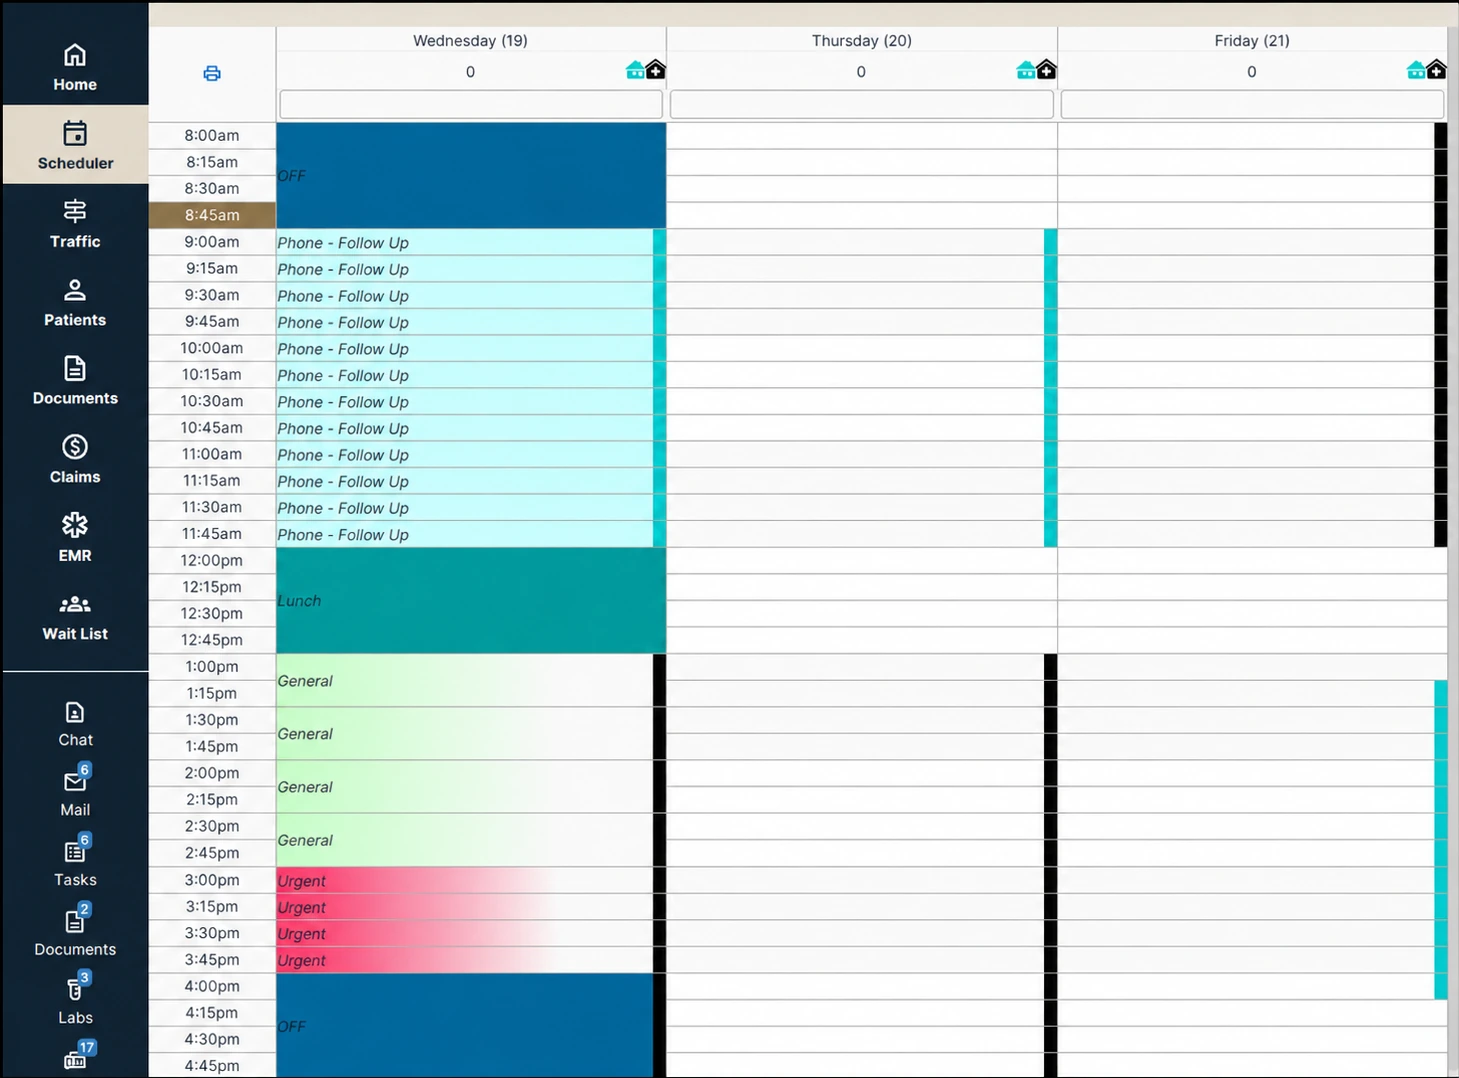Viewport: 1459px width, 1078px height.
Task: Open the EMR module
Action: pyautogui.click(x=75, y=538)
